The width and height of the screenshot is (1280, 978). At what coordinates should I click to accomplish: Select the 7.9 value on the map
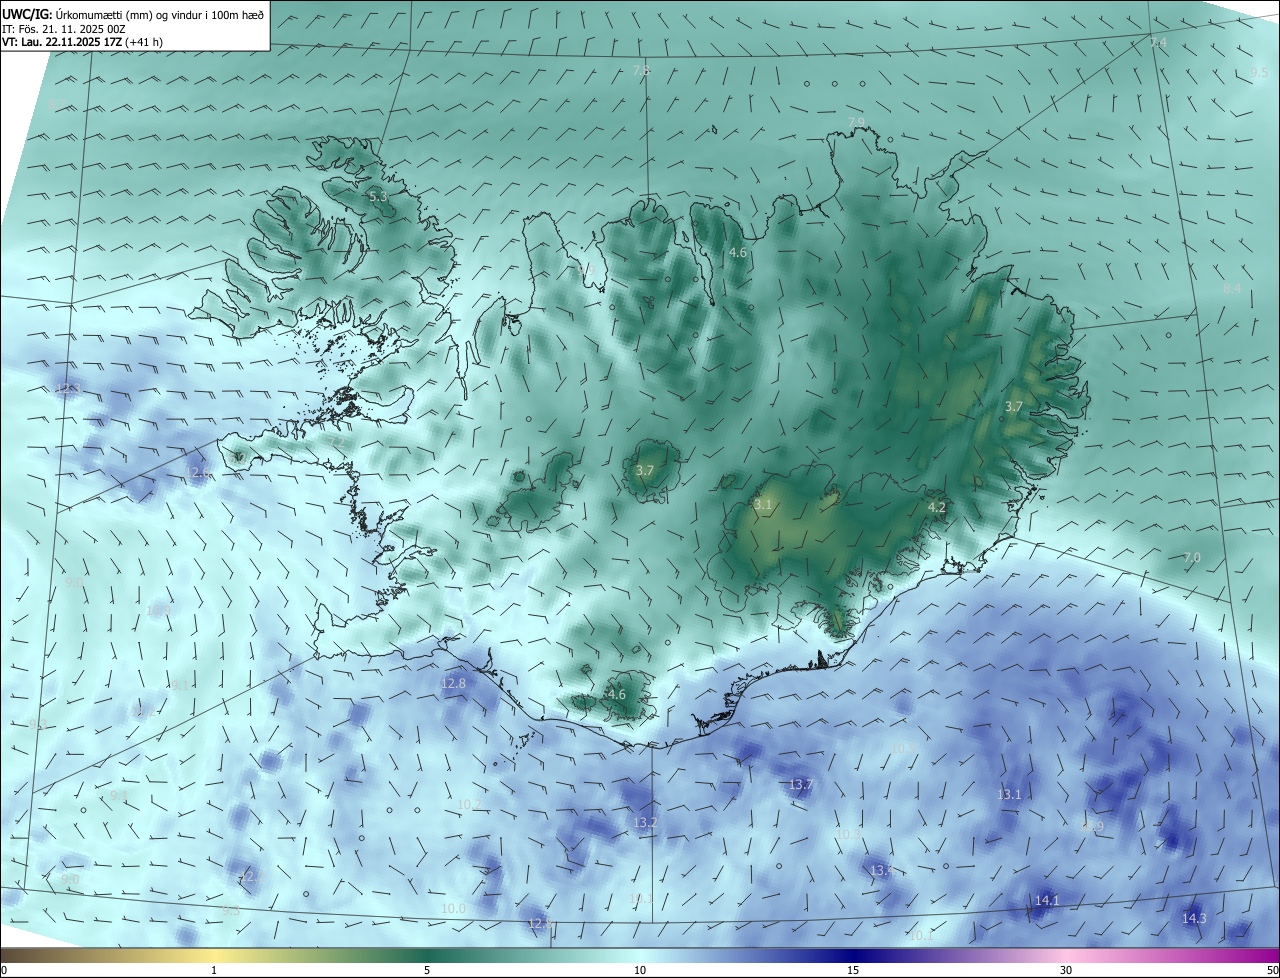(x=856, y=122)
